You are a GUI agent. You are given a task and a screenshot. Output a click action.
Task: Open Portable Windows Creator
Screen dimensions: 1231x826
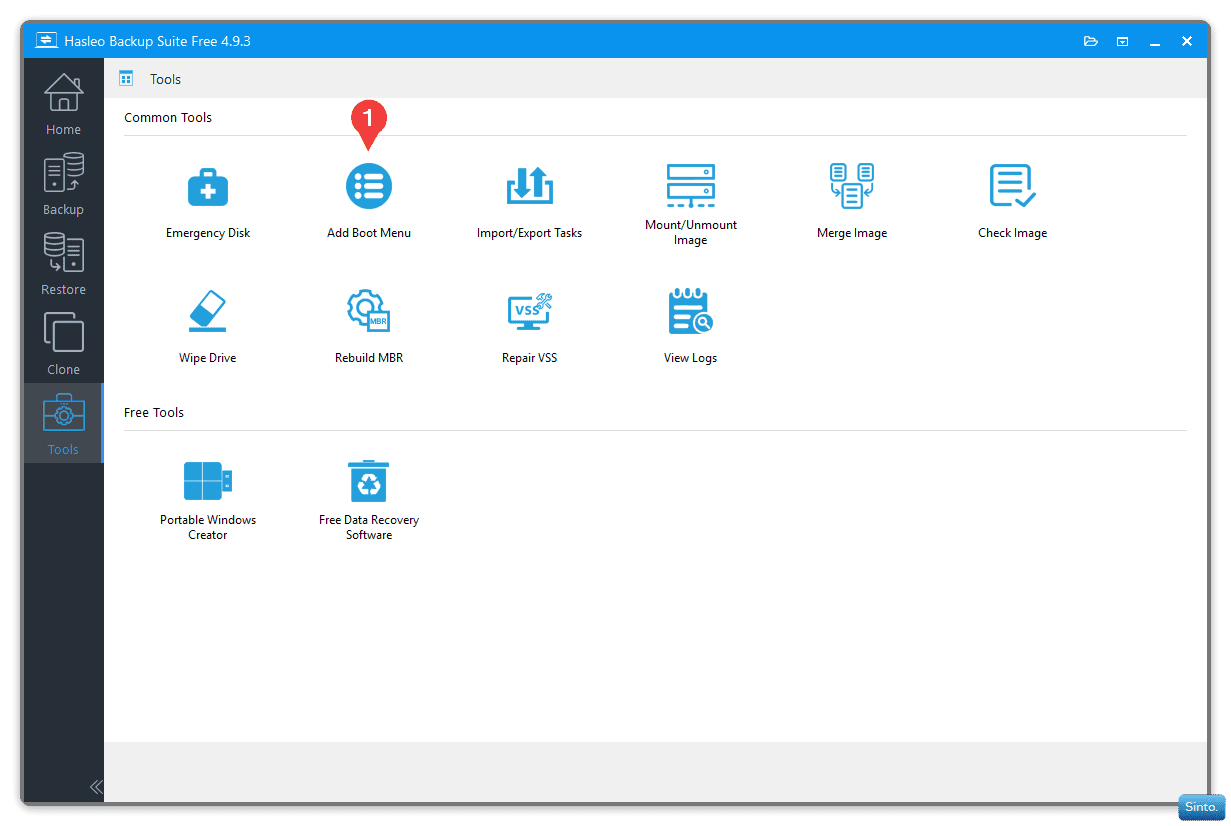click(x=208, y=500)
